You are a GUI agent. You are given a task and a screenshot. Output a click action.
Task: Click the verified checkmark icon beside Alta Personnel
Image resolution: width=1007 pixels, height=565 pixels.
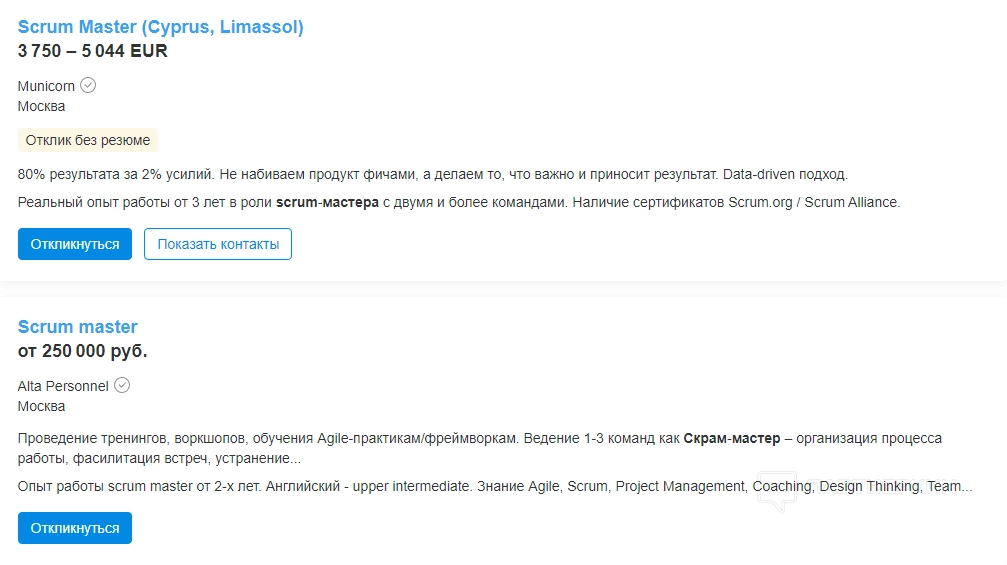[122, 385]
